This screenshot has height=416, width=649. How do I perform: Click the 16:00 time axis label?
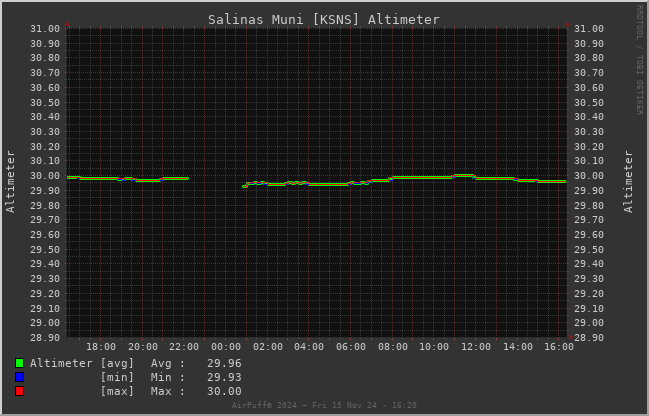click(559, 347)
